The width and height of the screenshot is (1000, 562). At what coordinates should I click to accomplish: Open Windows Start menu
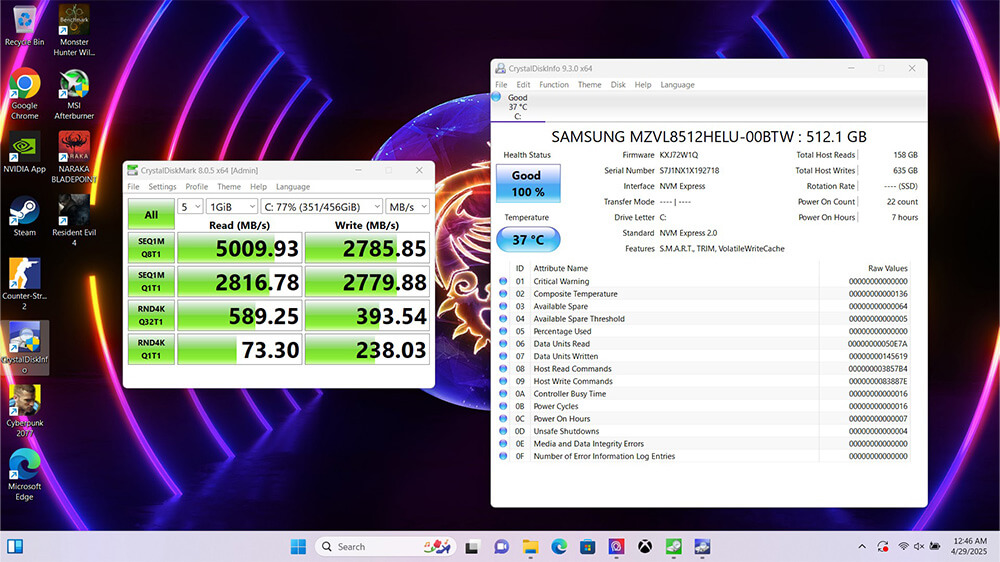[298, 547]
